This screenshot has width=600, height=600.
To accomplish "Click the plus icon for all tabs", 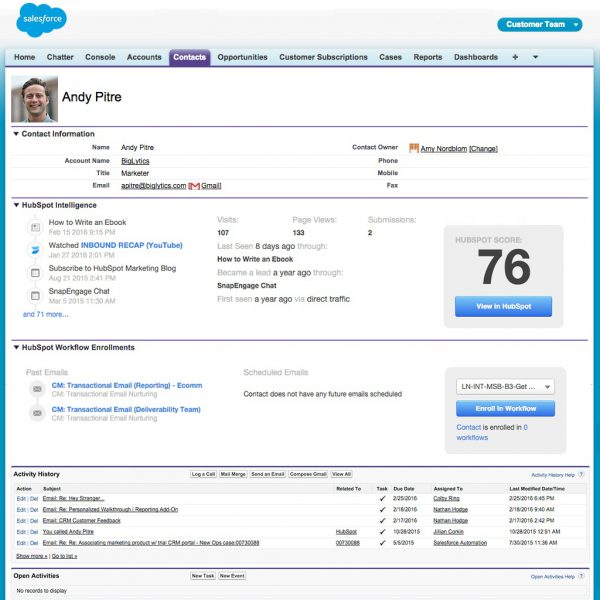I will pyautogui.click(x=515, y=57).
